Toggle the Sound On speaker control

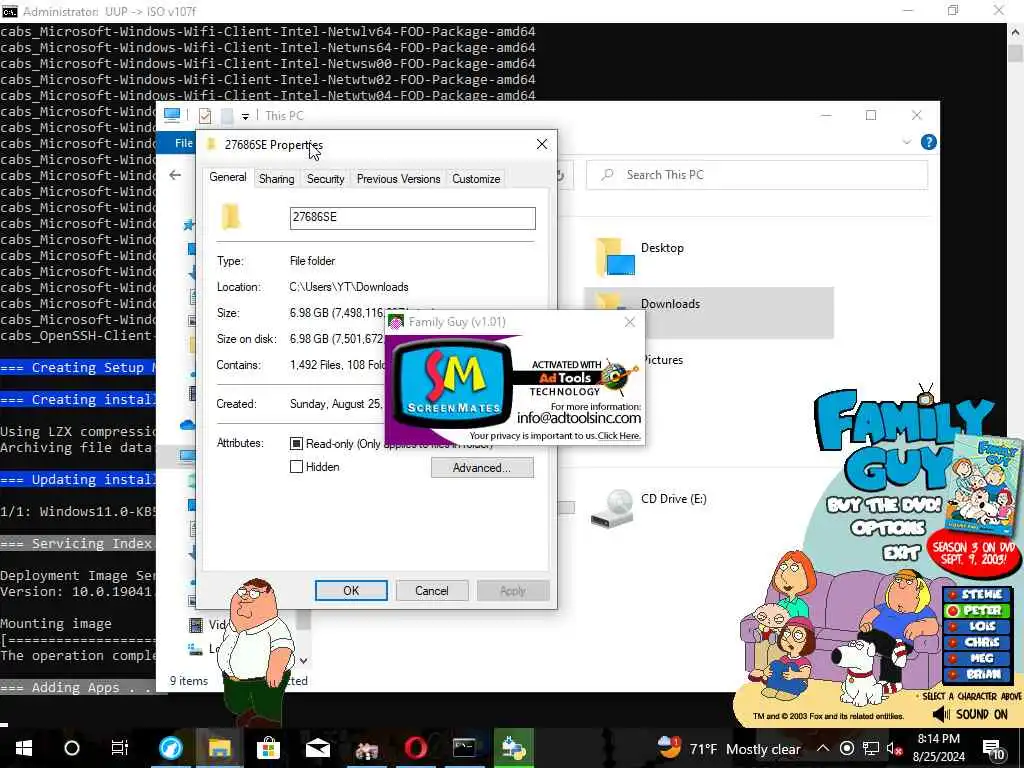click(x=970, y=714)
